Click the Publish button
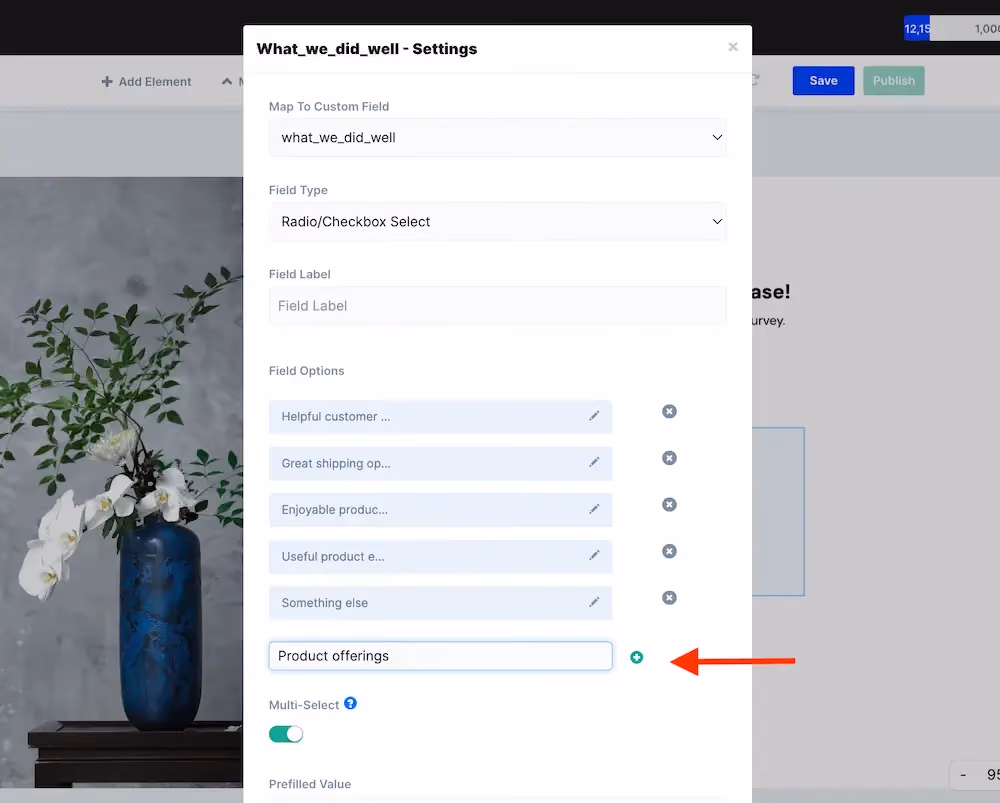The width and height of the screenshot is (1000, 803). pyautogui.click(x=893, y=81)
